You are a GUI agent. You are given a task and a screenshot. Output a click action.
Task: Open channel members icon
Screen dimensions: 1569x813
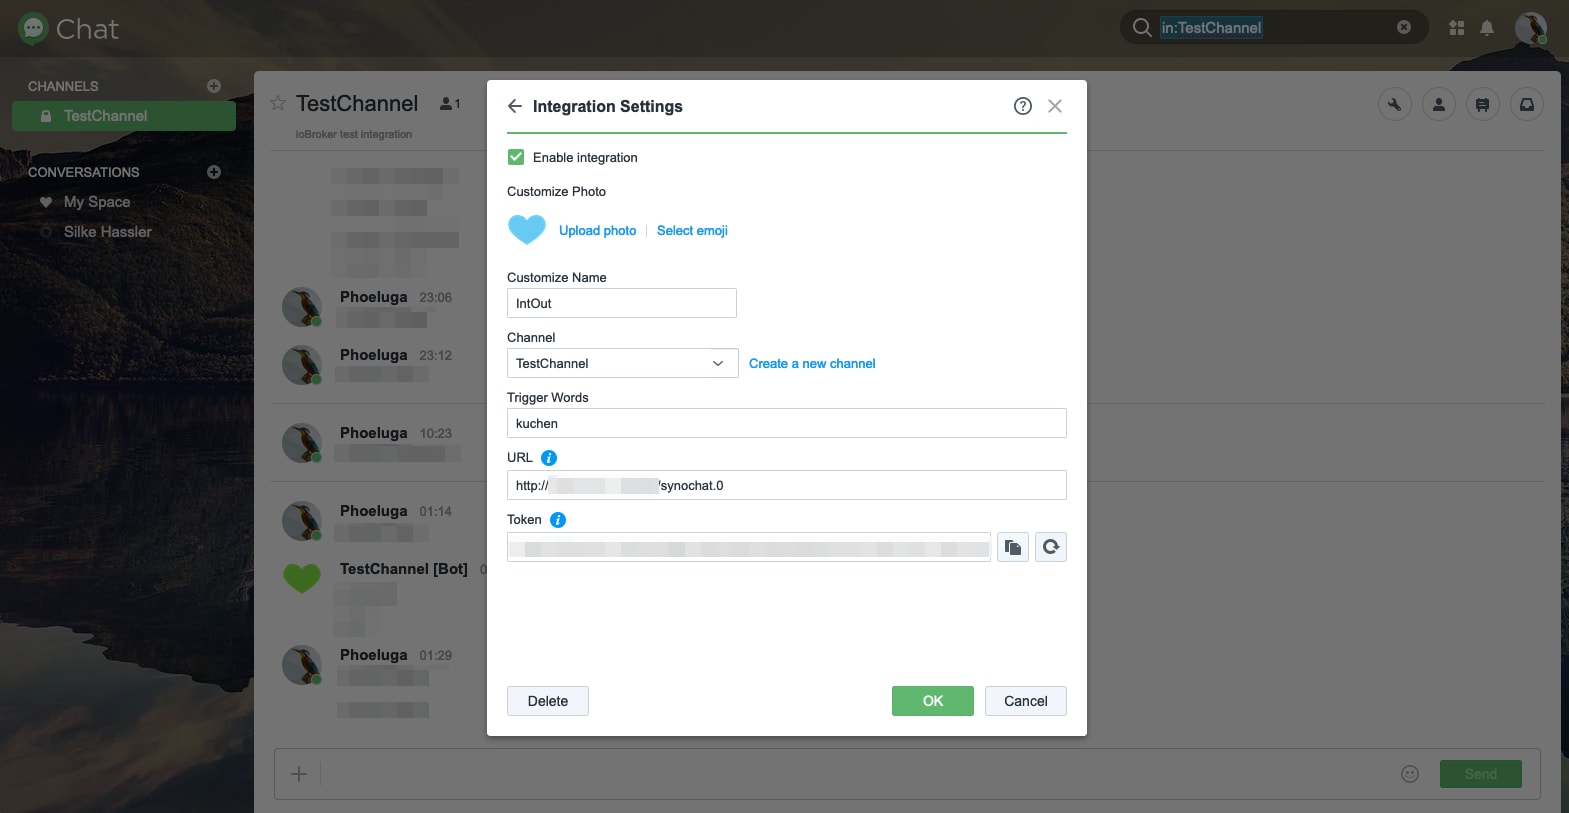(1439, 104)
